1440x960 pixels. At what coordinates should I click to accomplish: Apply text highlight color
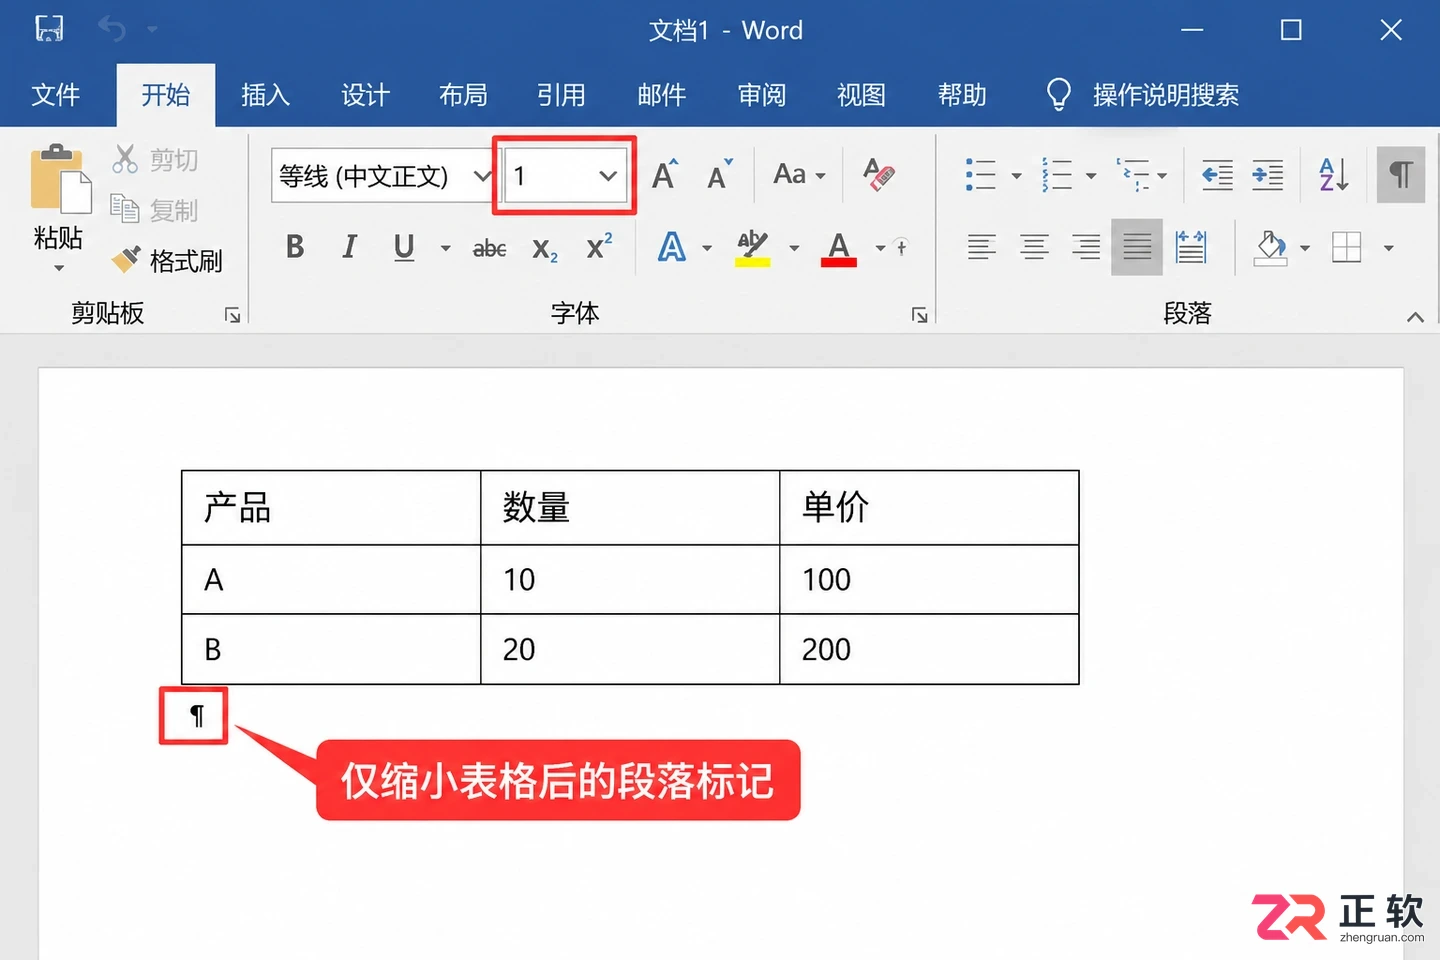point(753,247)
